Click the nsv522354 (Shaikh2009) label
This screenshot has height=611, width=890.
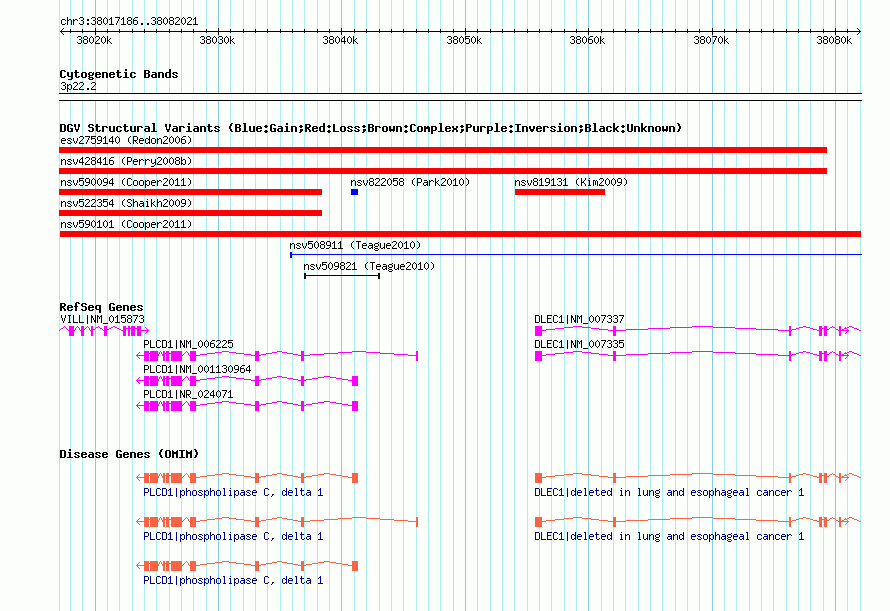click(126, 203)
